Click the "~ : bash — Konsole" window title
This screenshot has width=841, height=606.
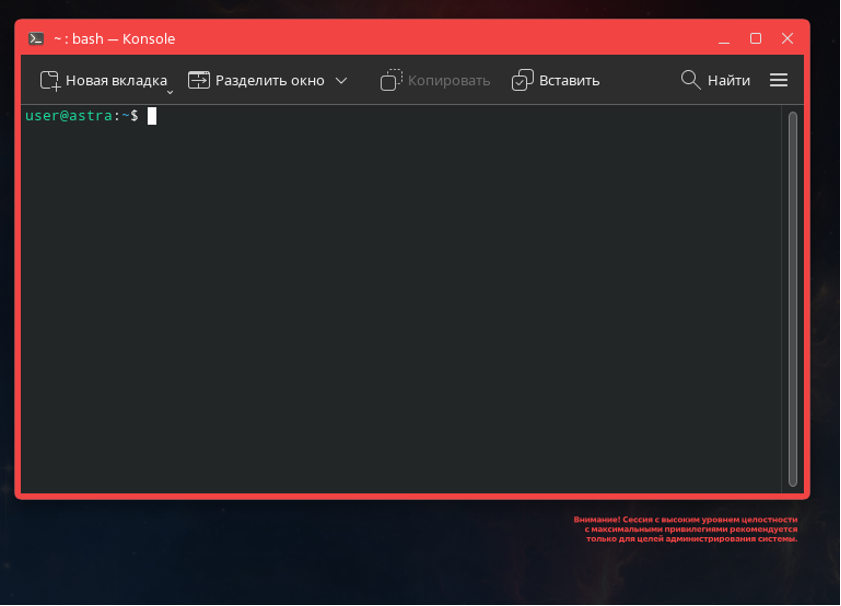click(114, 38)
